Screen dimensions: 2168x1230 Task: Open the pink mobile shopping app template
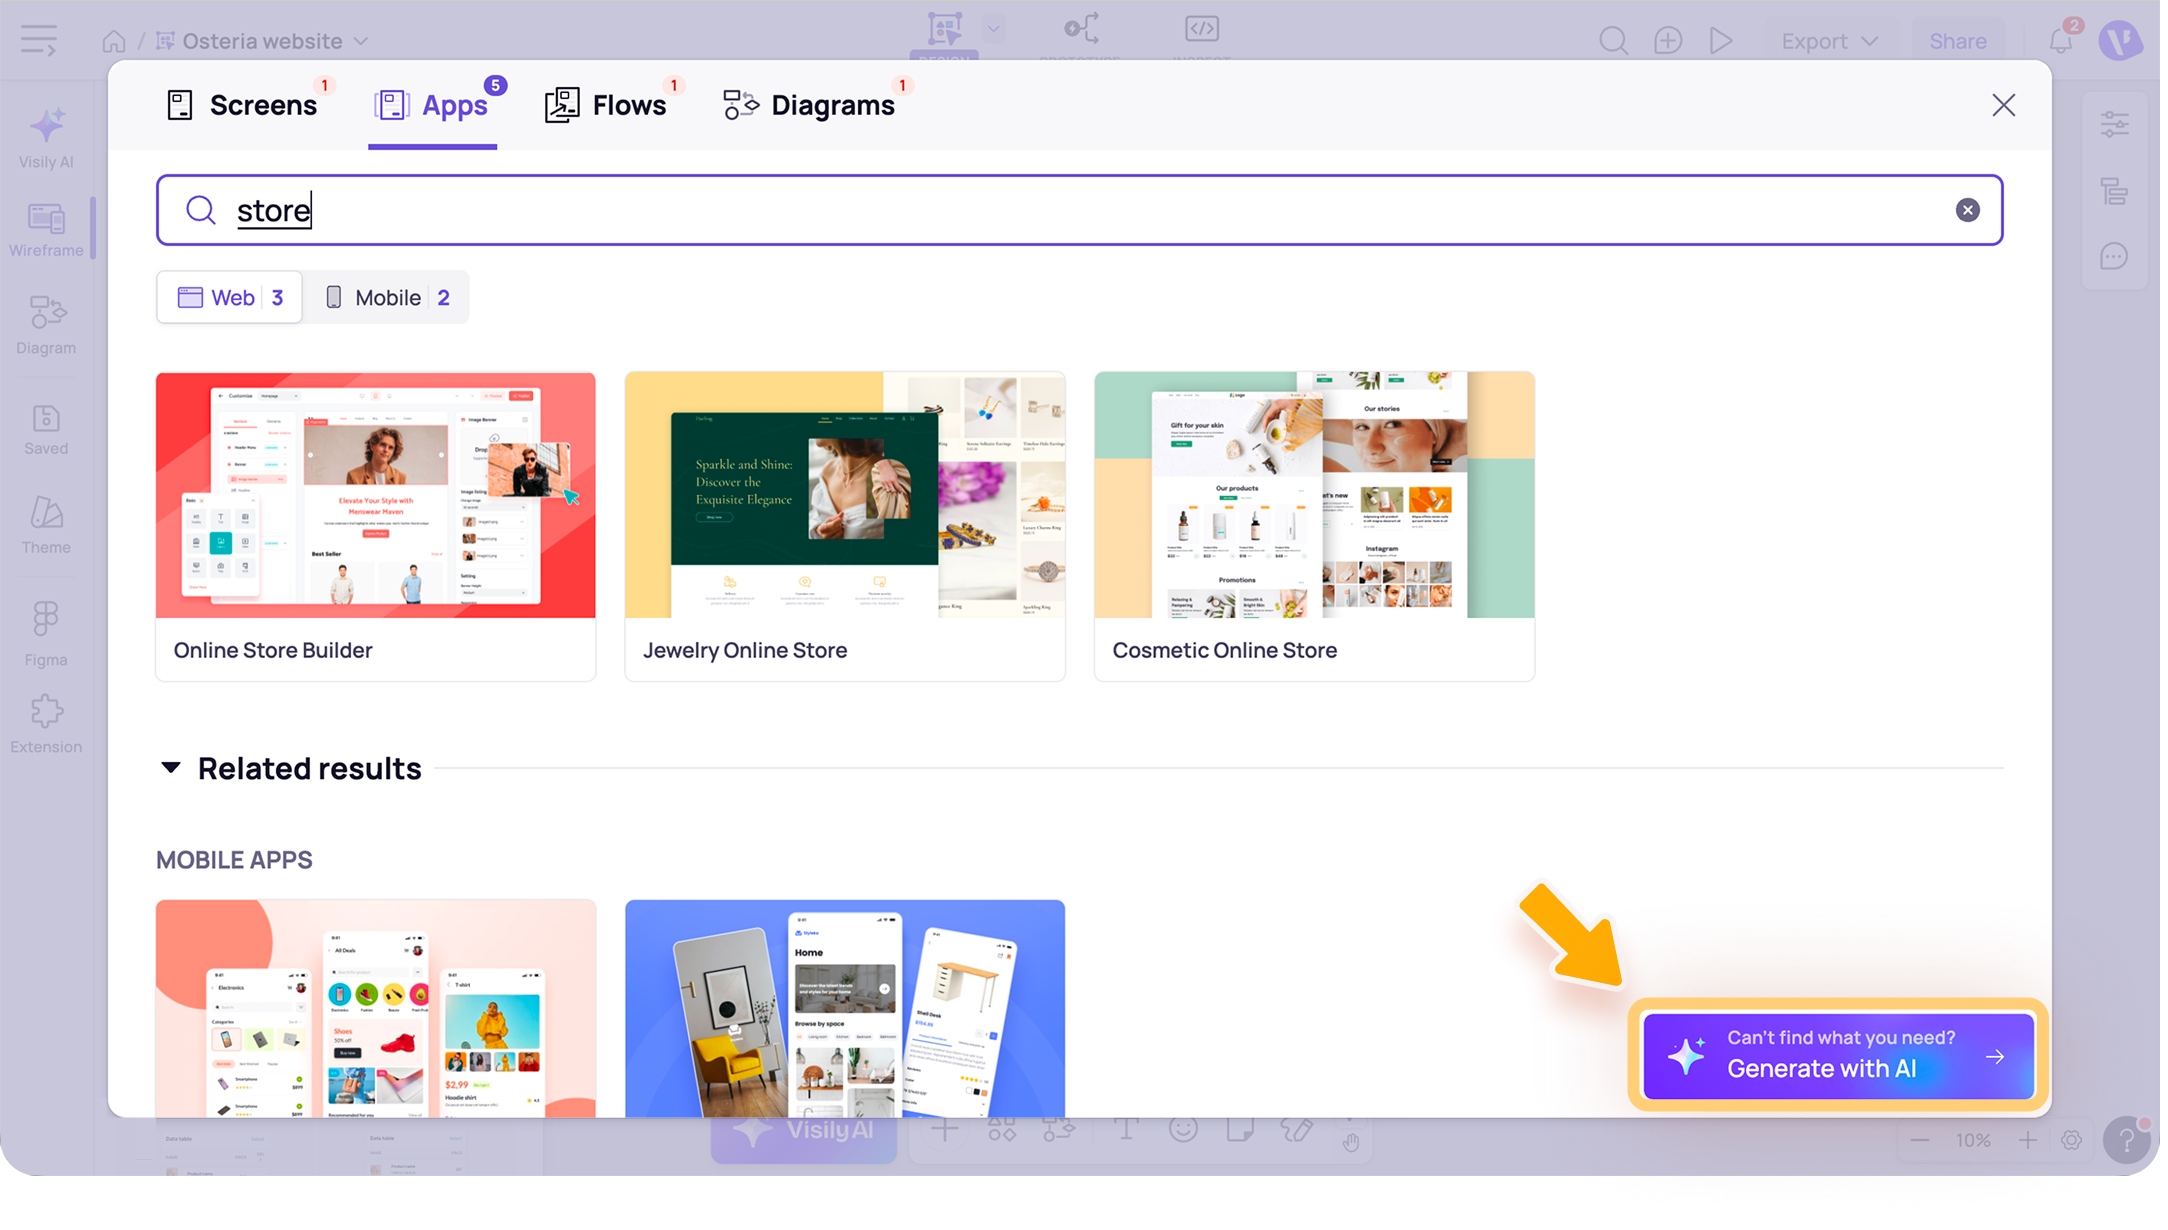click(x=376, y=1008)
